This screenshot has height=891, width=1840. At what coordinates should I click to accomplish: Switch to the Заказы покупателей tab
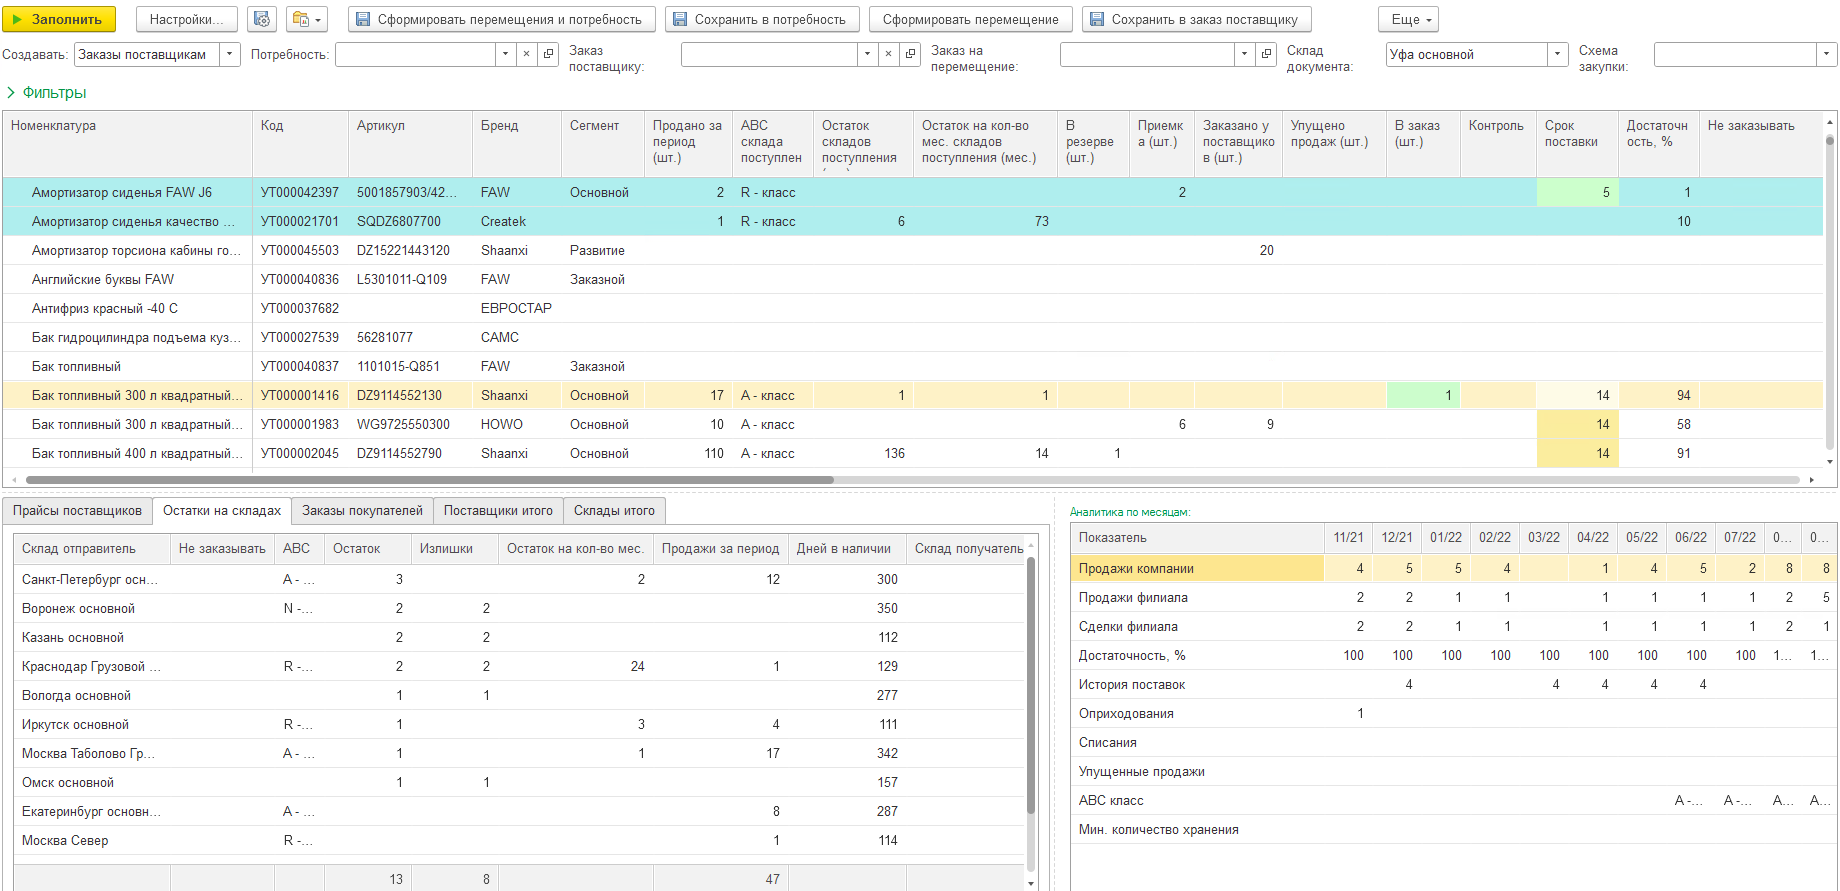pyautogui.click(x=362, y=511)
